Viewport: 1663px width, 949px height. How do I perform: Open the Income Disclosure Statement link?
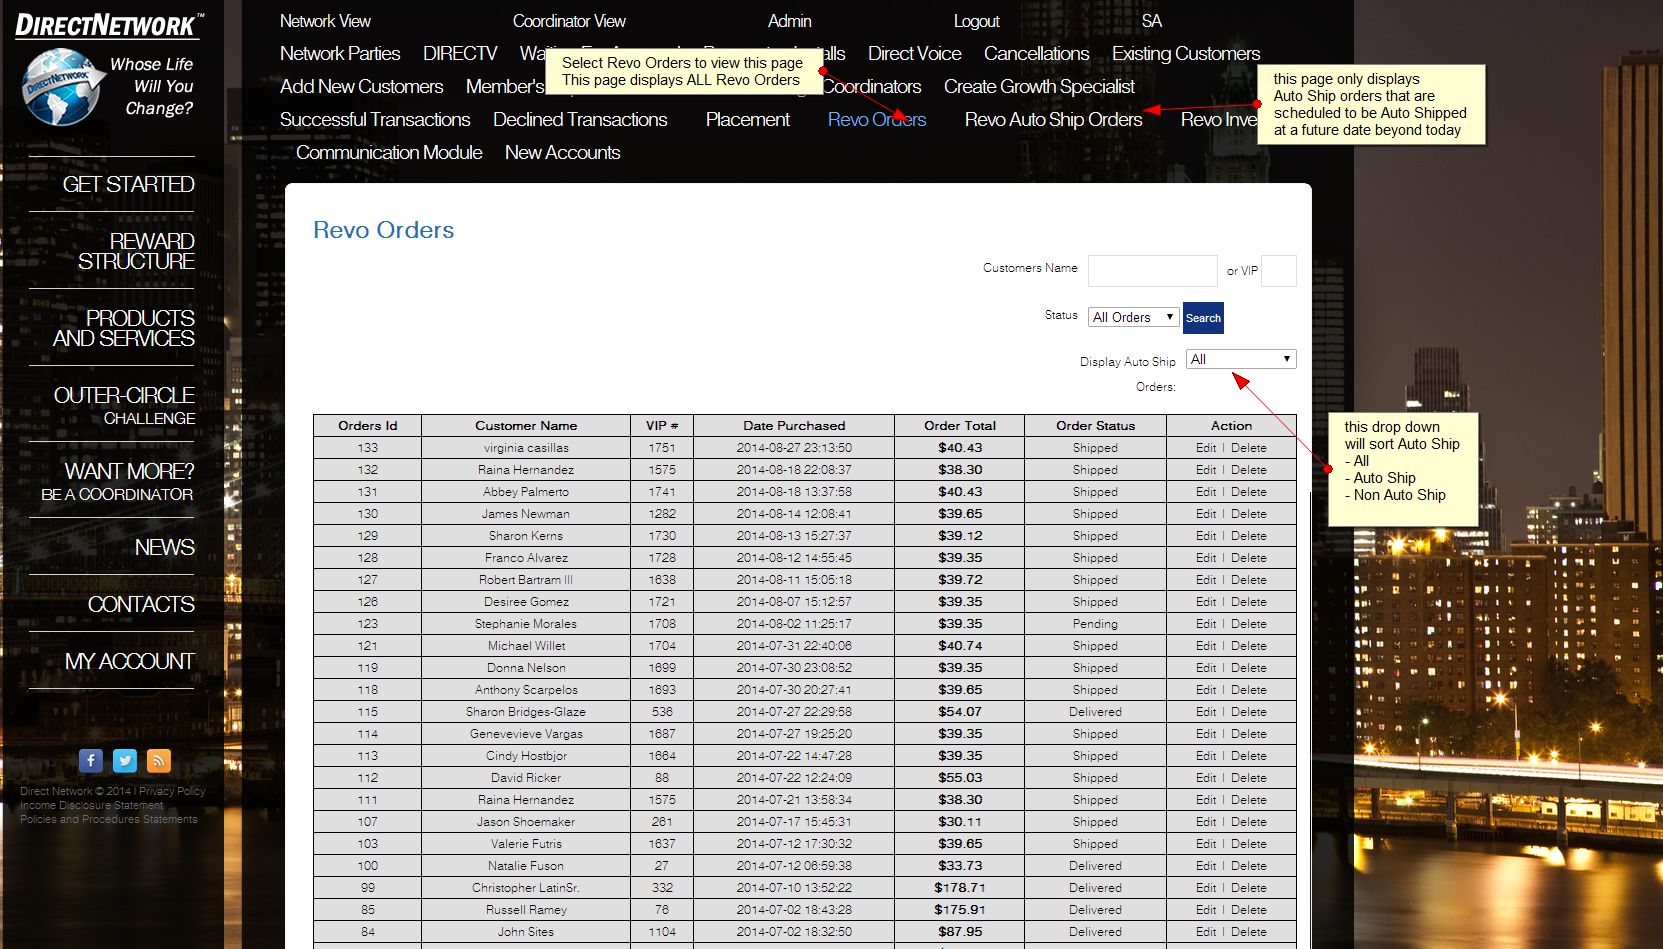click(92, 805)
